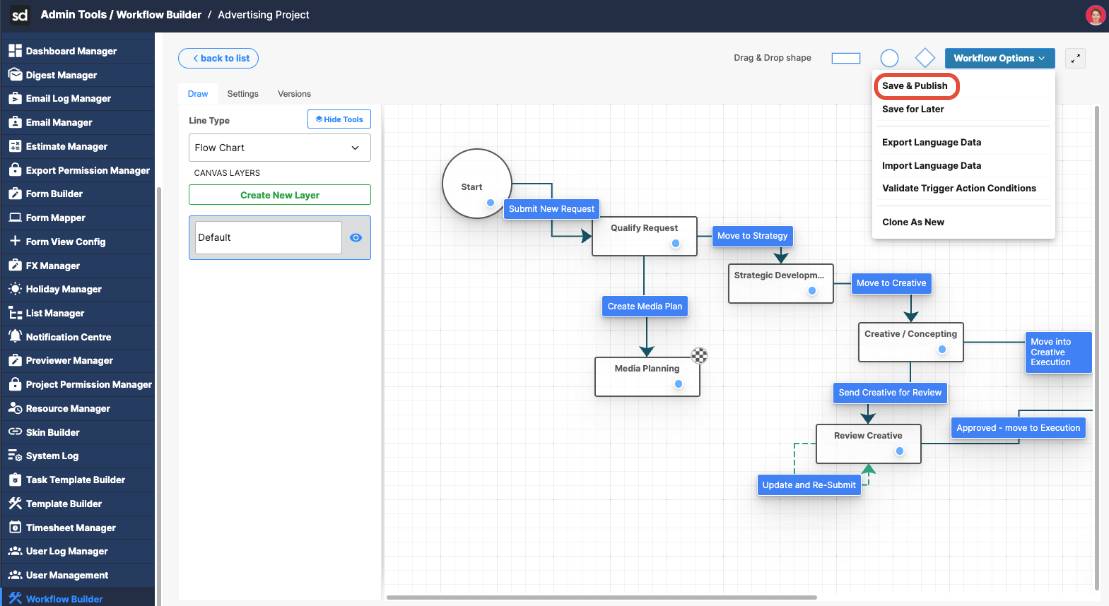Click the Export Permission Manager lock icon
This screenshot has width=1109, height=606.
[x=15, y=170]
